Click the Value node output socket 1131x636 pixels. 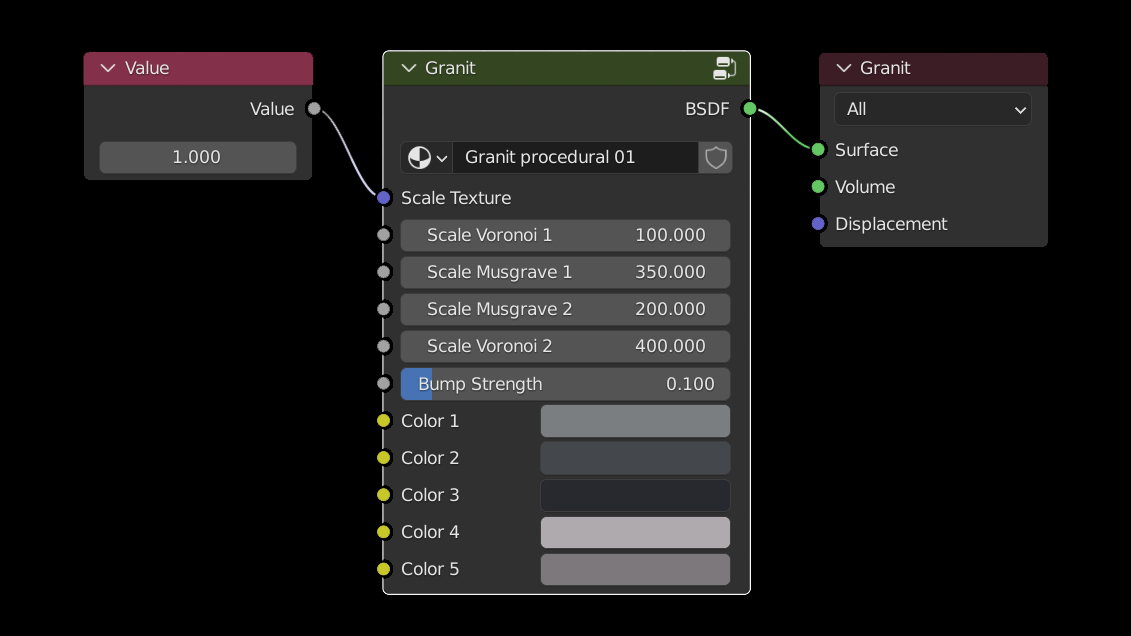pos(314,109)
